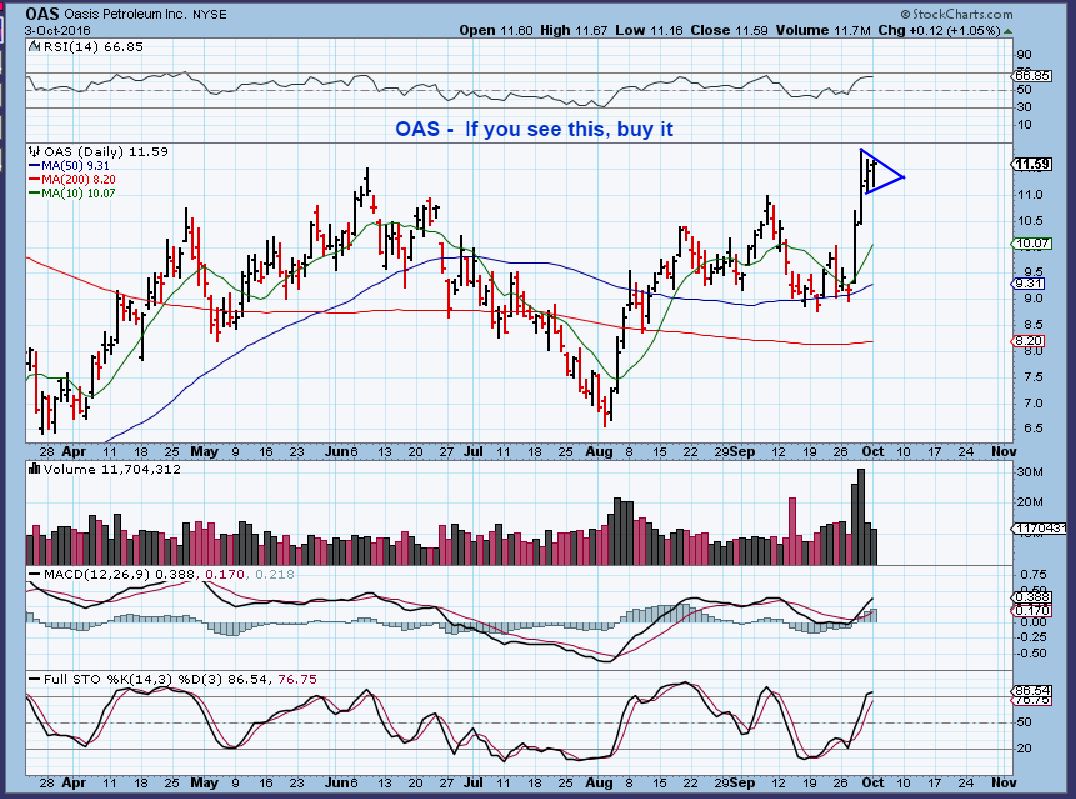Image resolution: width=1076 pixels, height=799 pixels.
Task: Click the red 8.20 tag on the price axis
Action: 1029,340
